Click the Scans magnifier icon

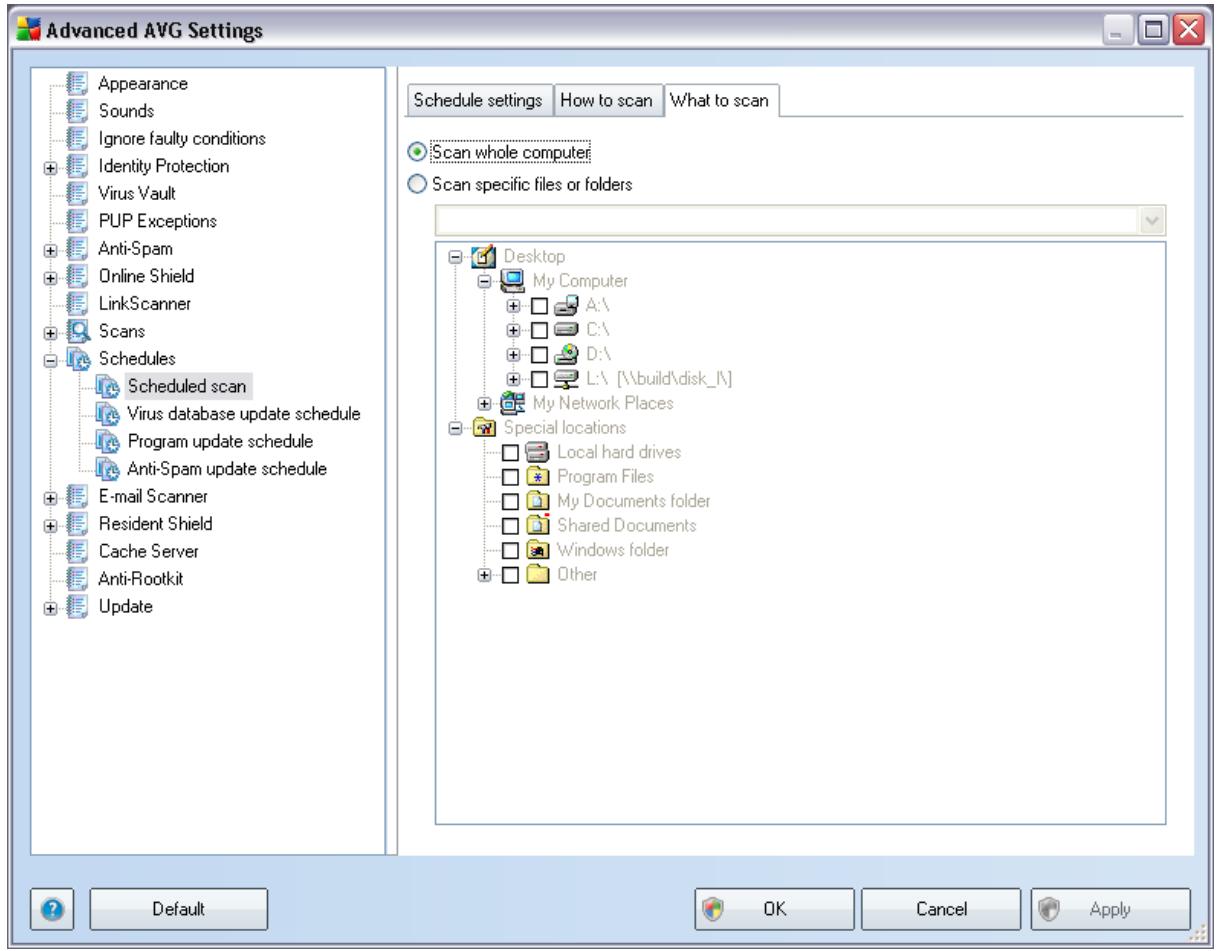pos(80,330)
